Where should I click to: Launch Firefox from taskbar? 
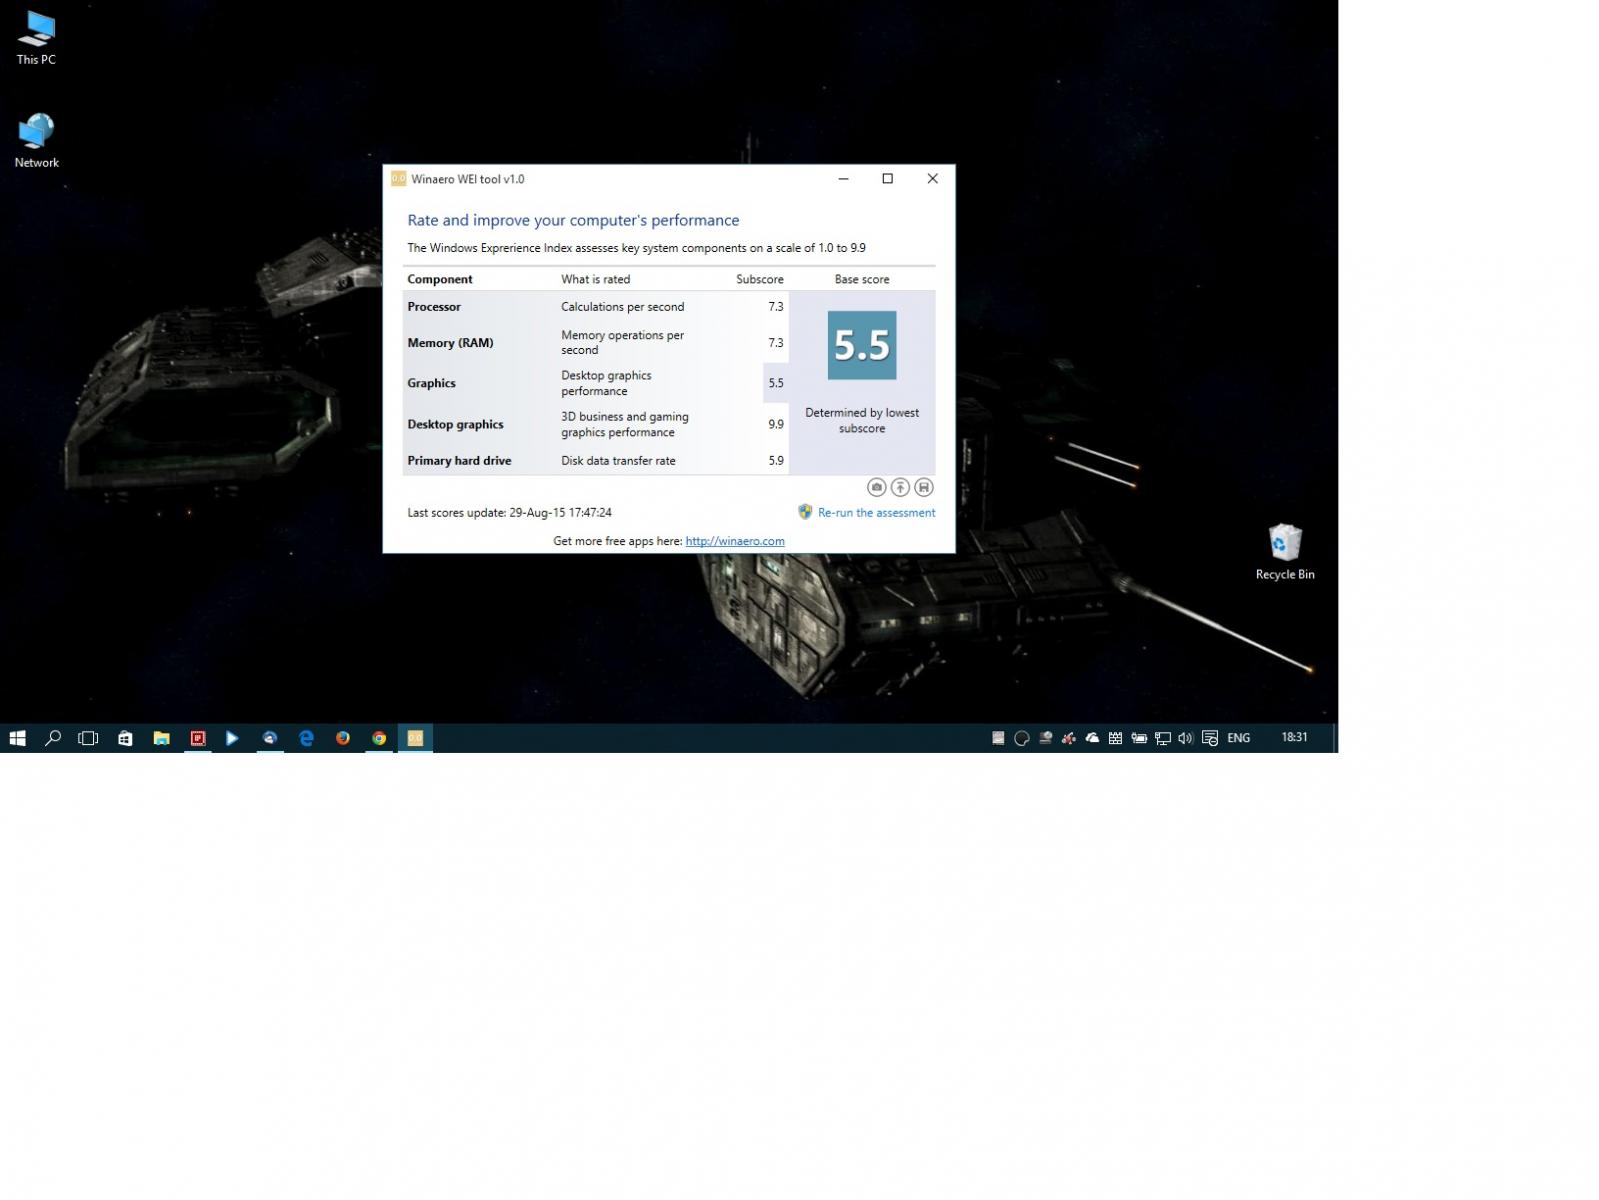click(343, 738)
